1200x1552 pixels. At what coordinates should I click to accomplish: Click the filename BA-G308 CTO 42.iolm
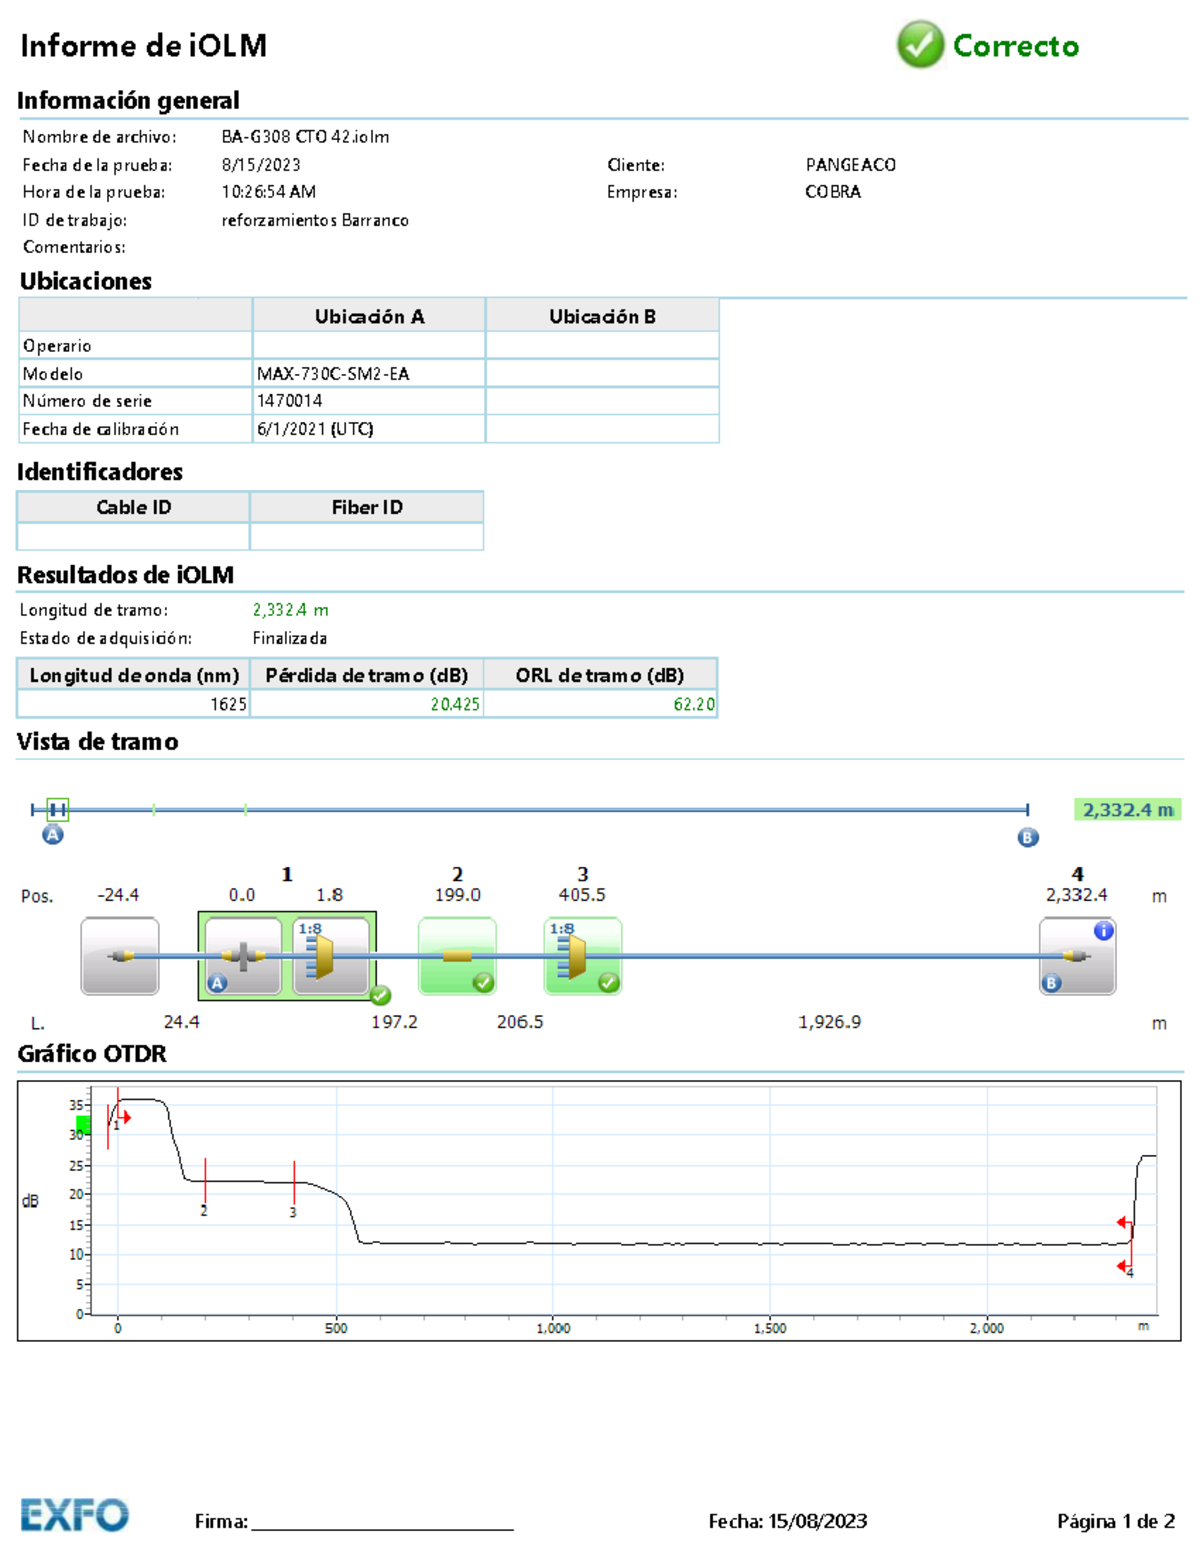point(305,136)
